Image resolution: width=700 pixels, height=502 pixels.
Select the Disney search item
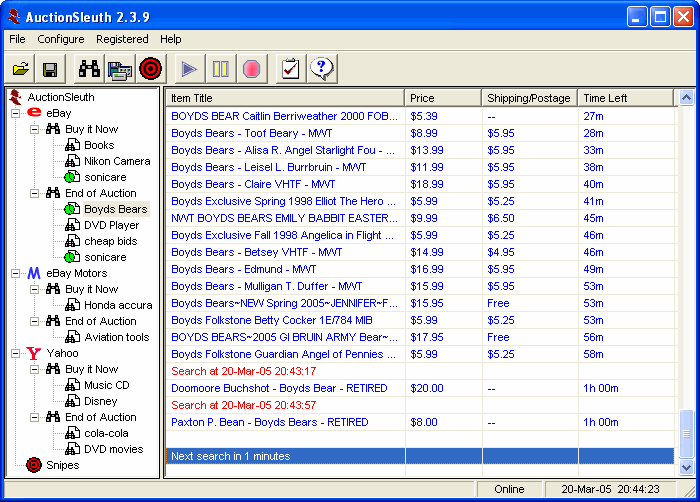(x=100, y=402)
